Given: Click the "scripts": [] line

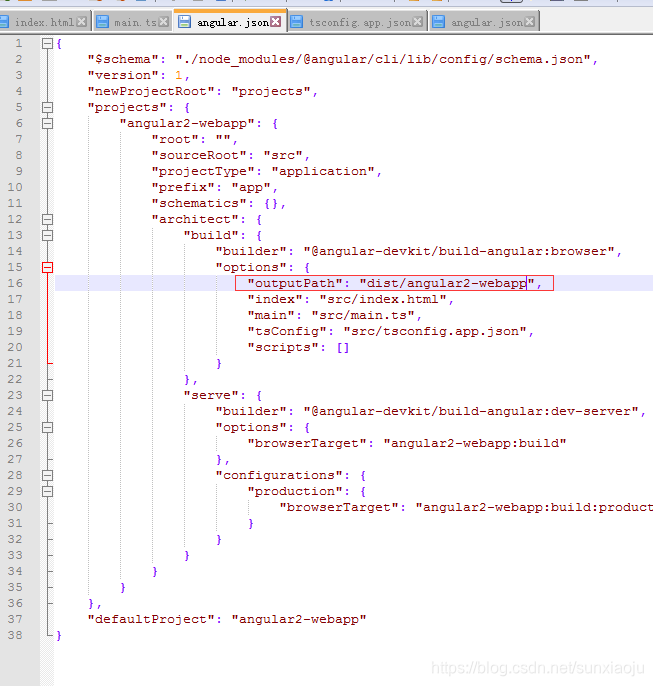Looking at the screenshot, I should pyautogui.click(x=298, y=347).
